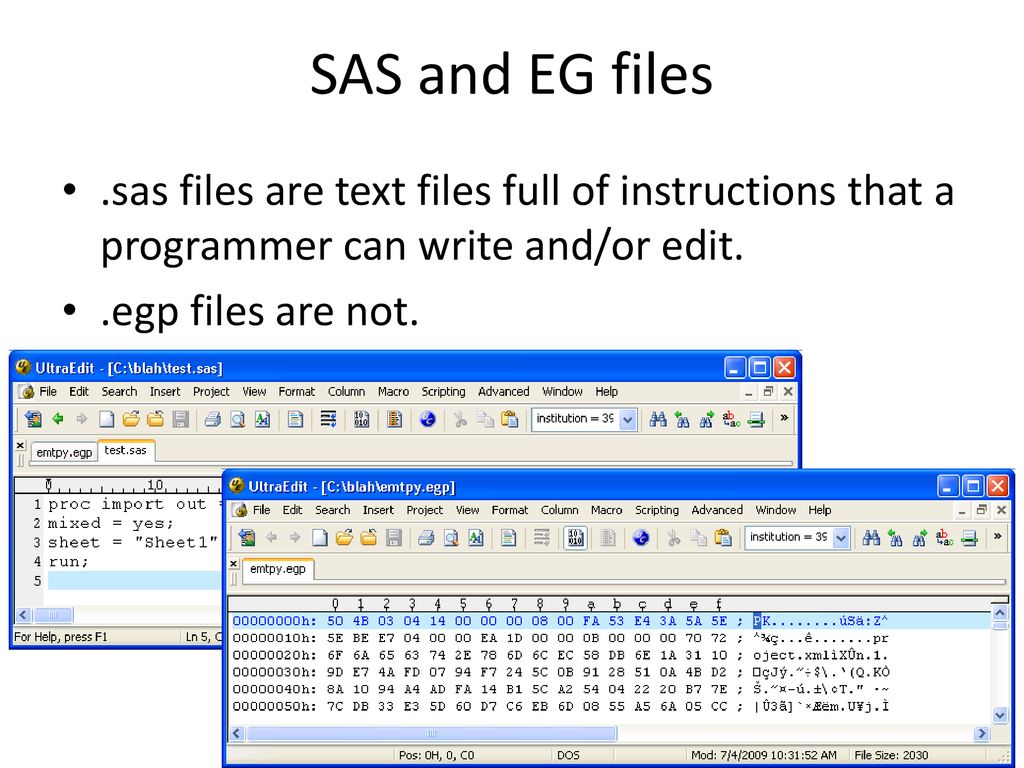The image size is (1024, 768).
Task: Open find-string dropdown in test.sas window
Action: (x=628, y=419)
